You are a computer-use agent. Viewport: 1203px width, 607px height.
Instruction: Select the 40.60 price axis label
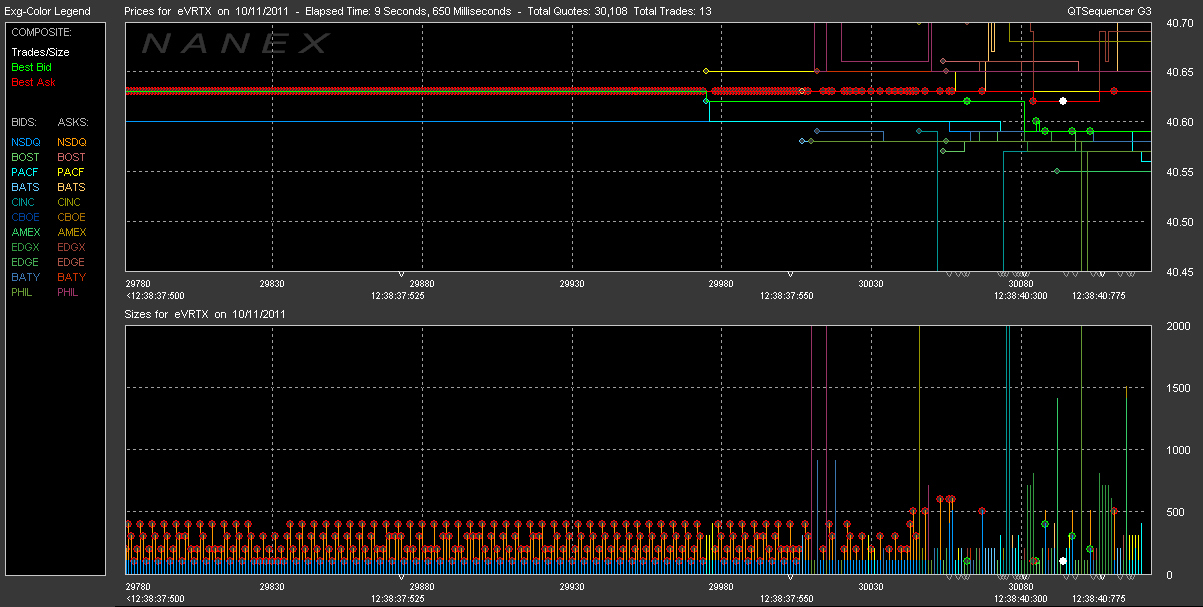1180,122
